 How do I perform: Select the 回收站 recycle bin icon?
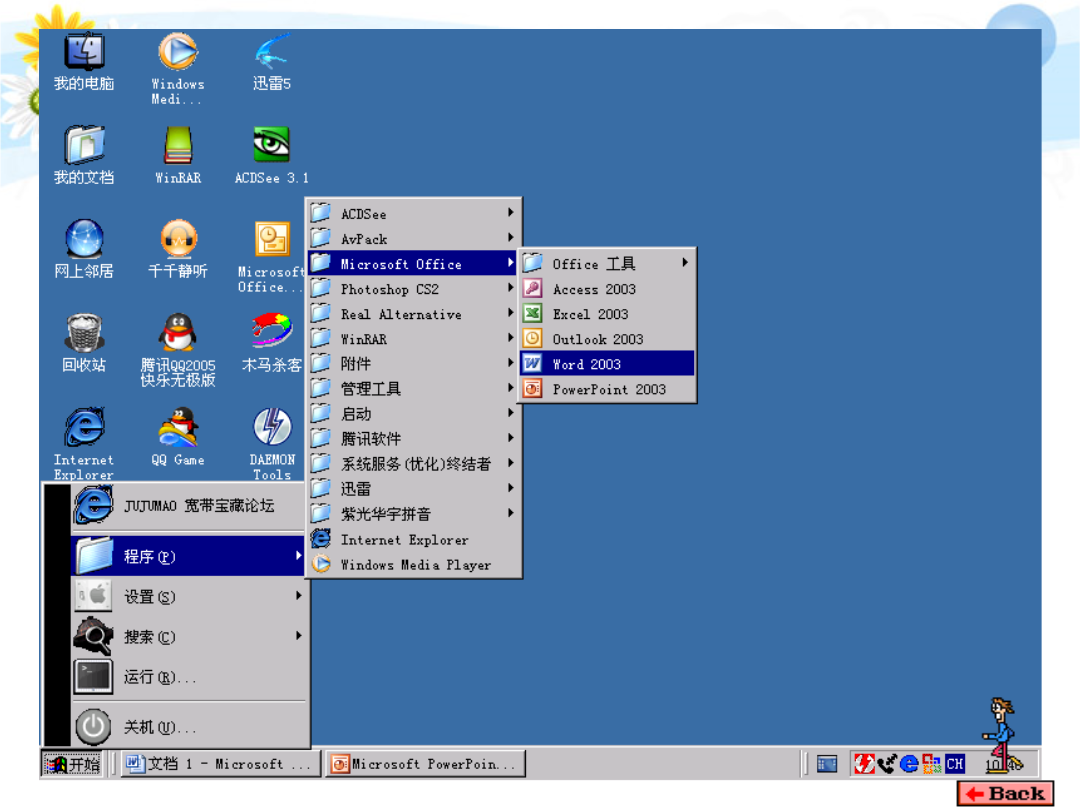pos(84,333)
